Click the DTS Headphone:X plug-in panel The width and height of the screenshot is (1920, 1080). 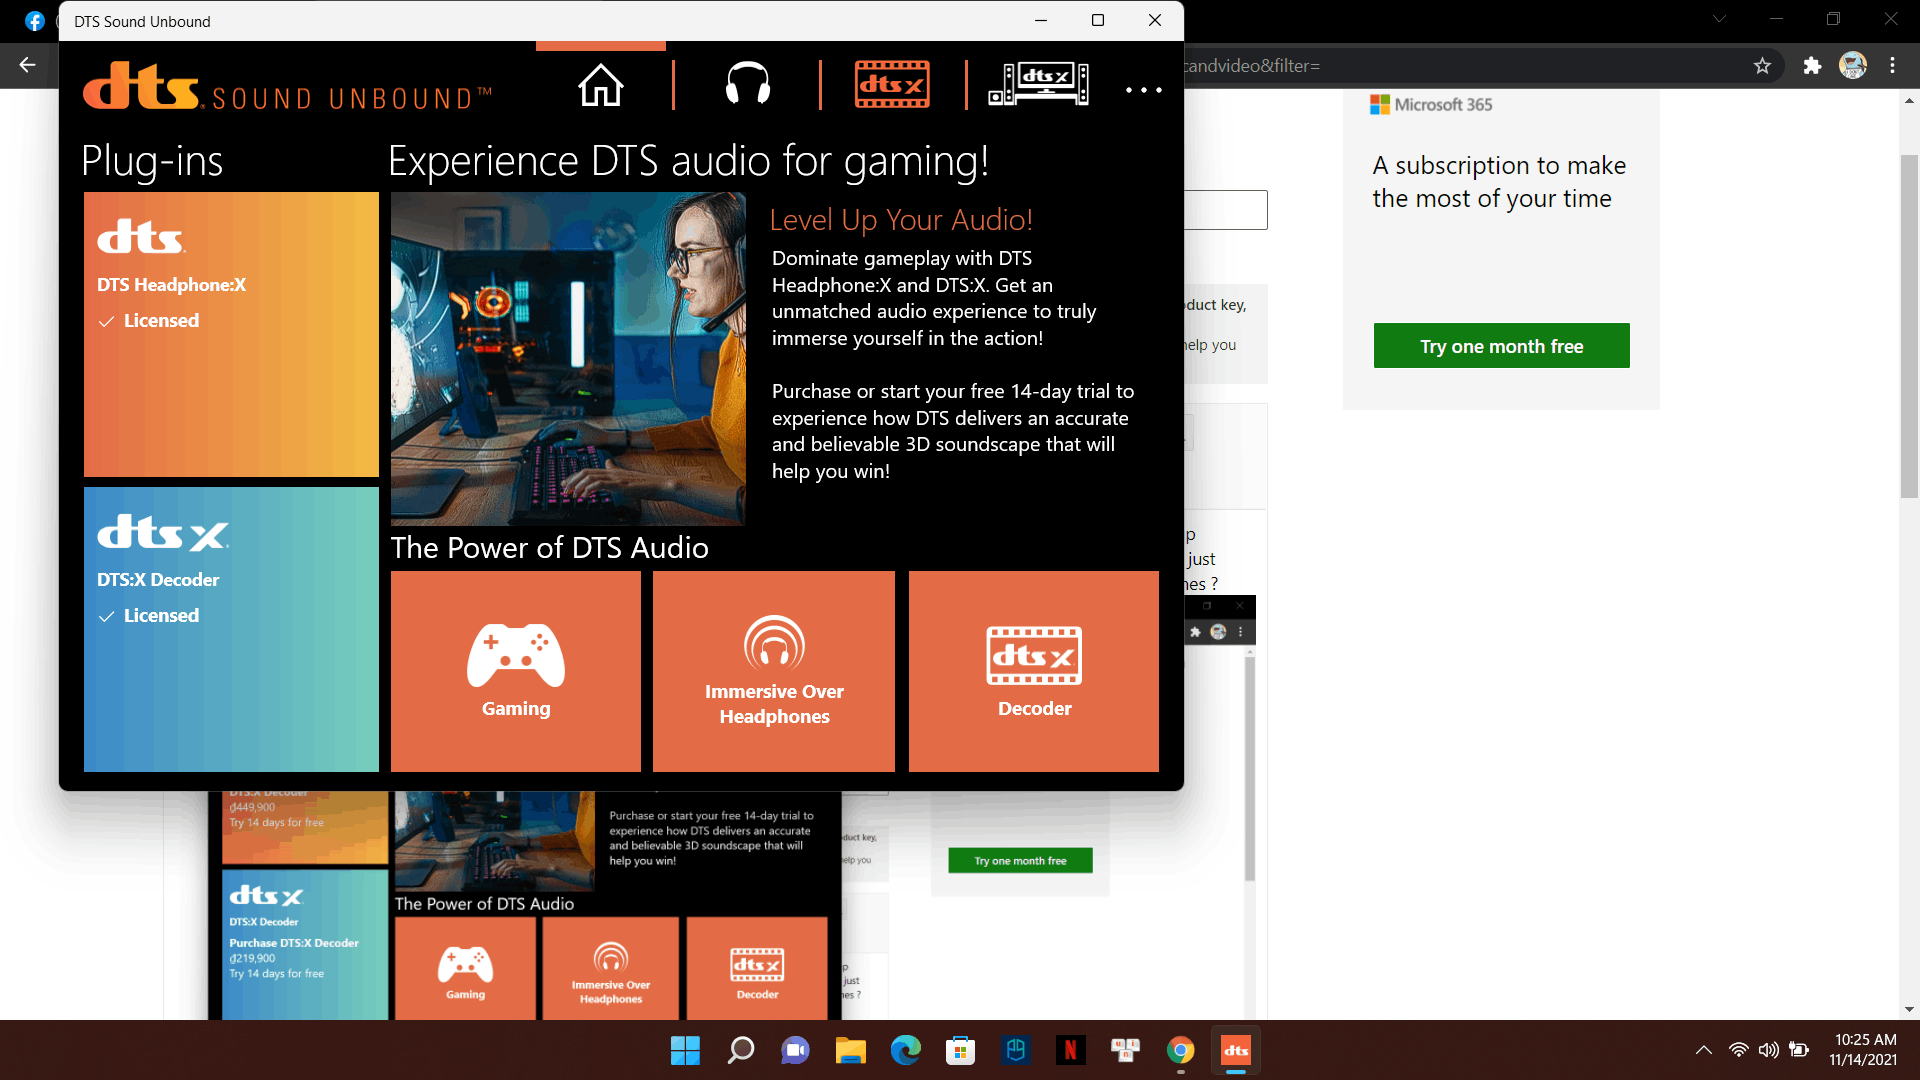click(231, 334)
